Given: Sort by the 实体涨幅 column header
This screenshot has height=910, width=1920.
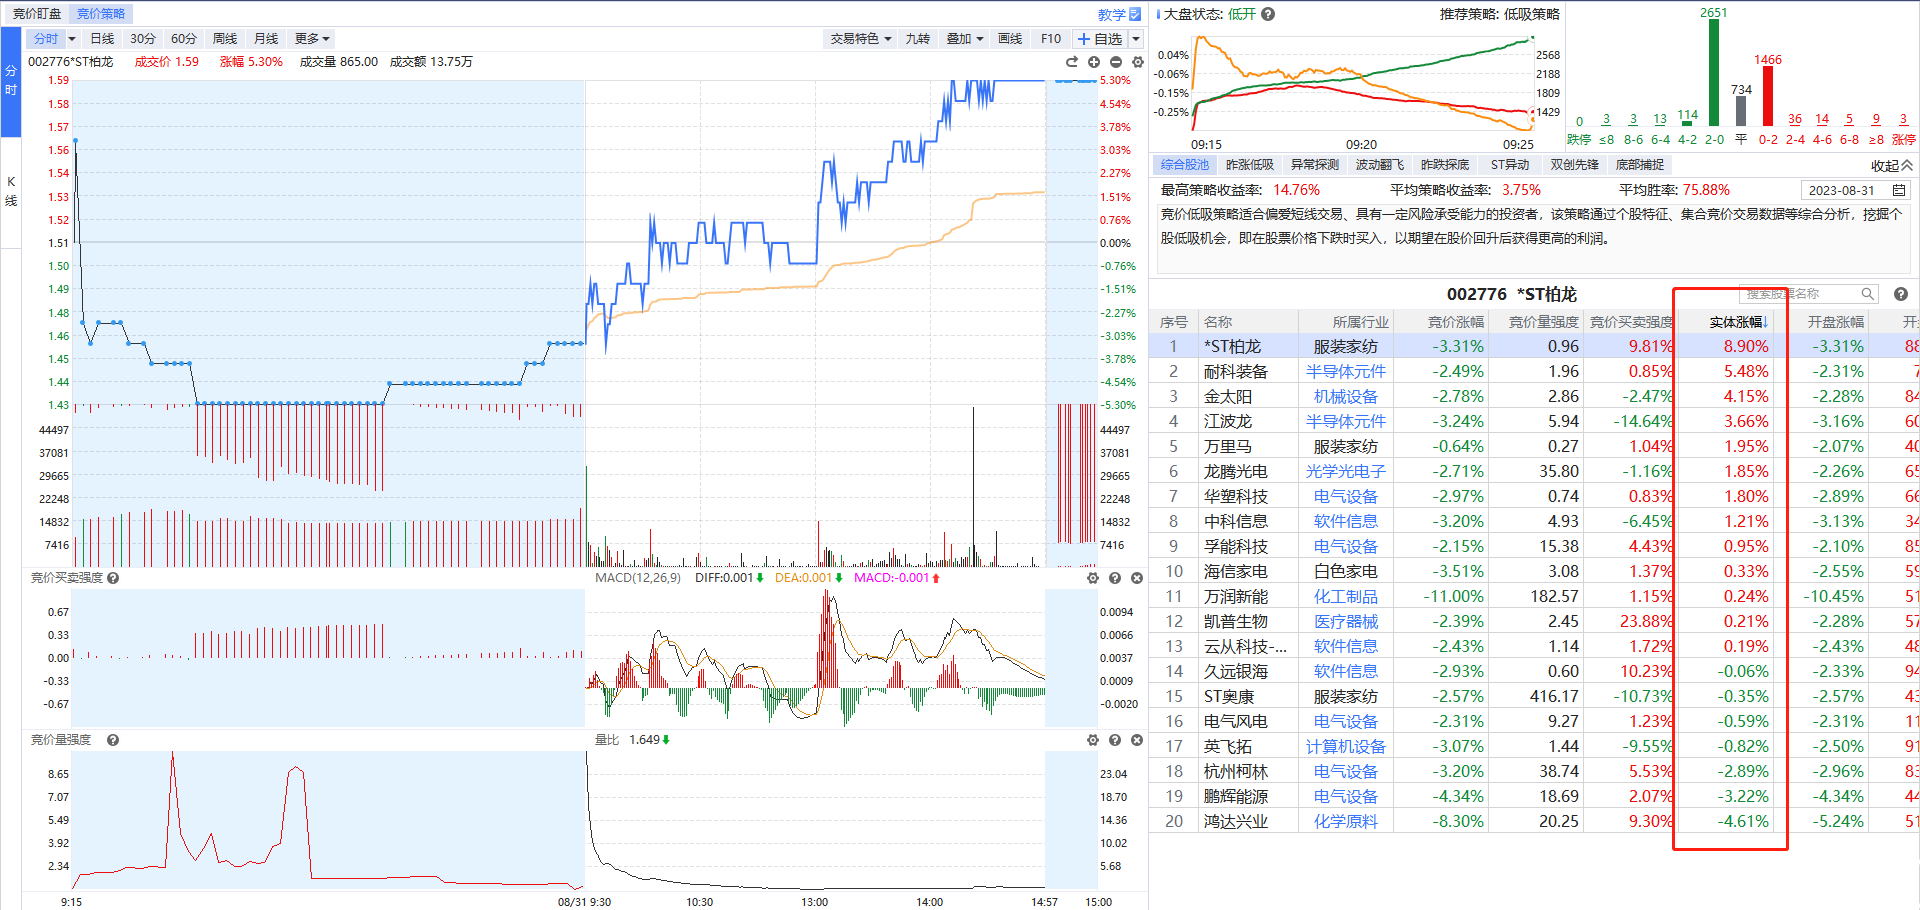Looking at the screenshot, I should (x=1738, y=322).
